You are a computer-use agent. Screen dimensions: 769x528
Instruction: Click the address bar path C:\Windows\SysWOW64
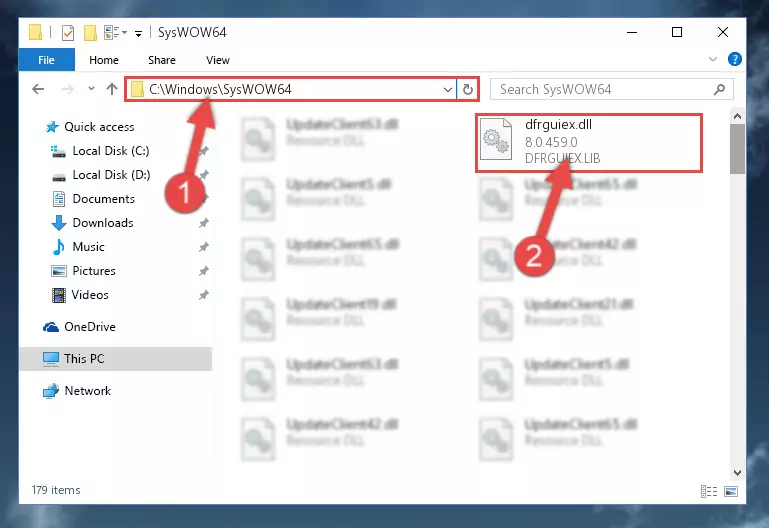220,89
